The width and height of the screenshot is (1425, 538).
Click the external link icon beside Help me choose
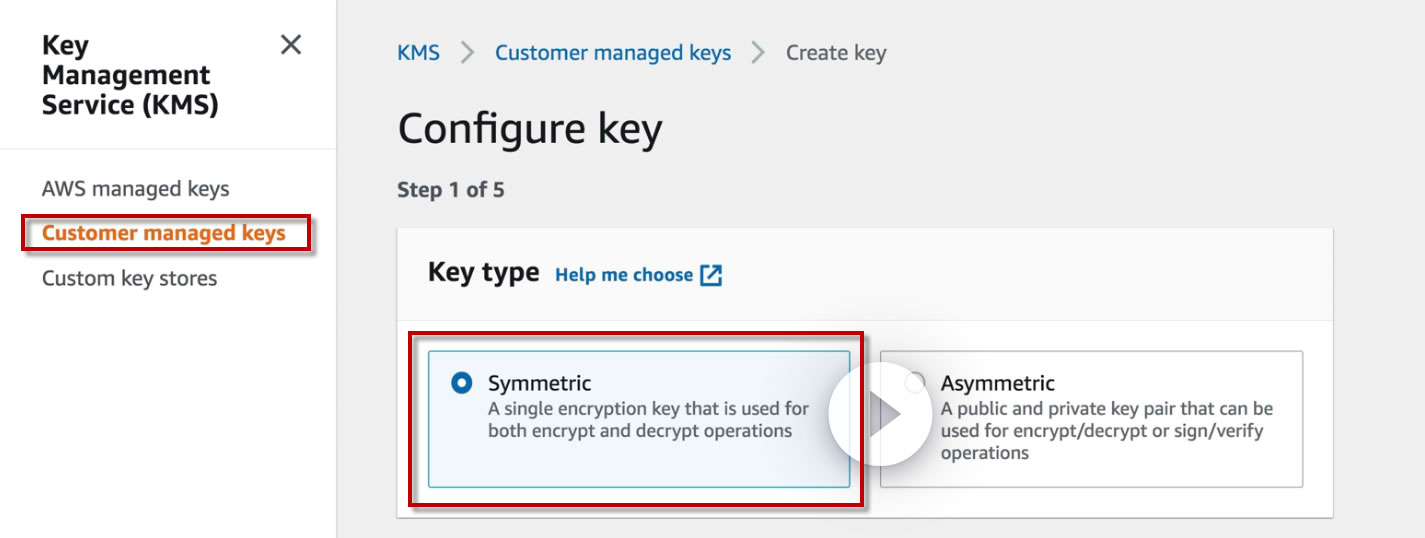(711, 275)
